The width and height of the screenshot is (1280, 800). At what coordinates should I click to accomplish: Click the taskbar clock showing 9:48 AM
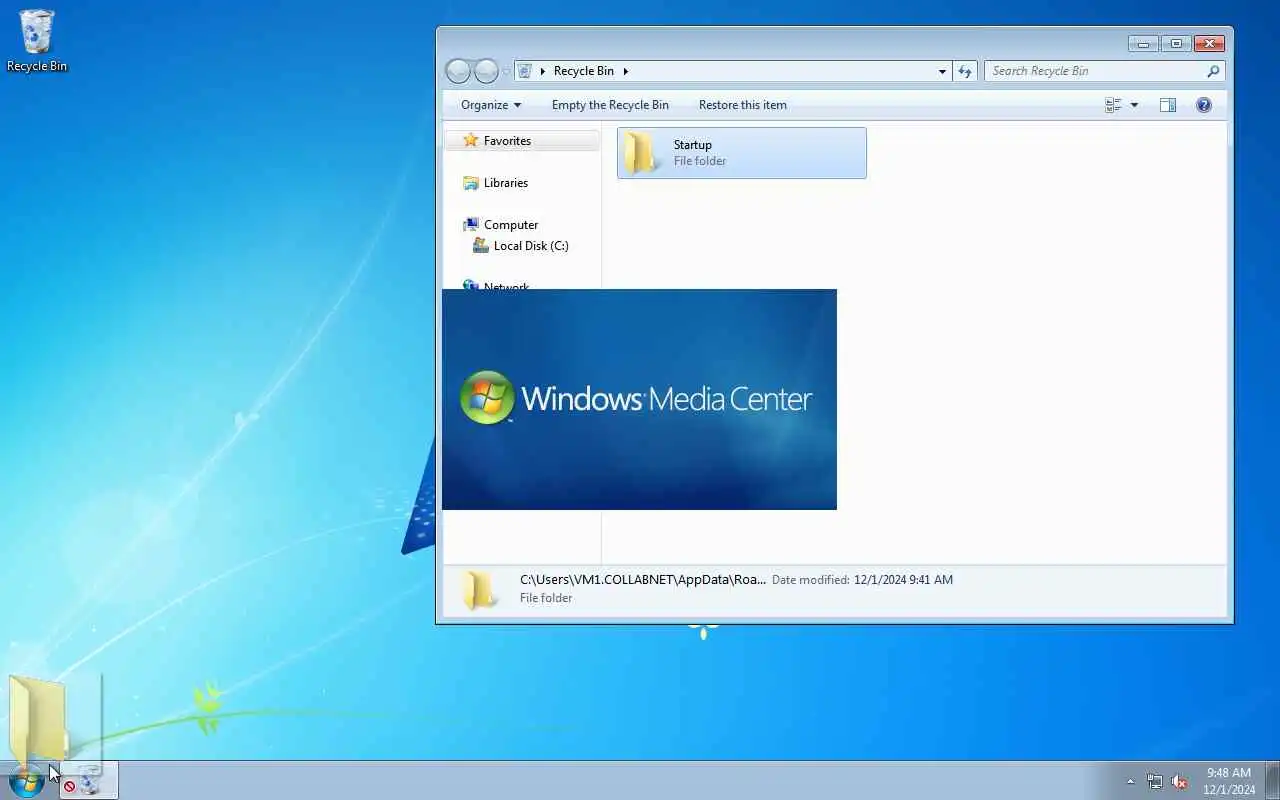pos(1229,781)
